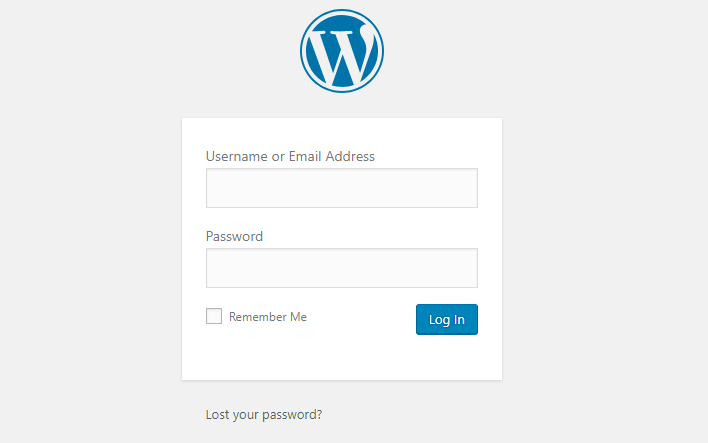Follow the password reset link below the form
The width and height of the screenshot is (708, 443).
pos(264,415)
